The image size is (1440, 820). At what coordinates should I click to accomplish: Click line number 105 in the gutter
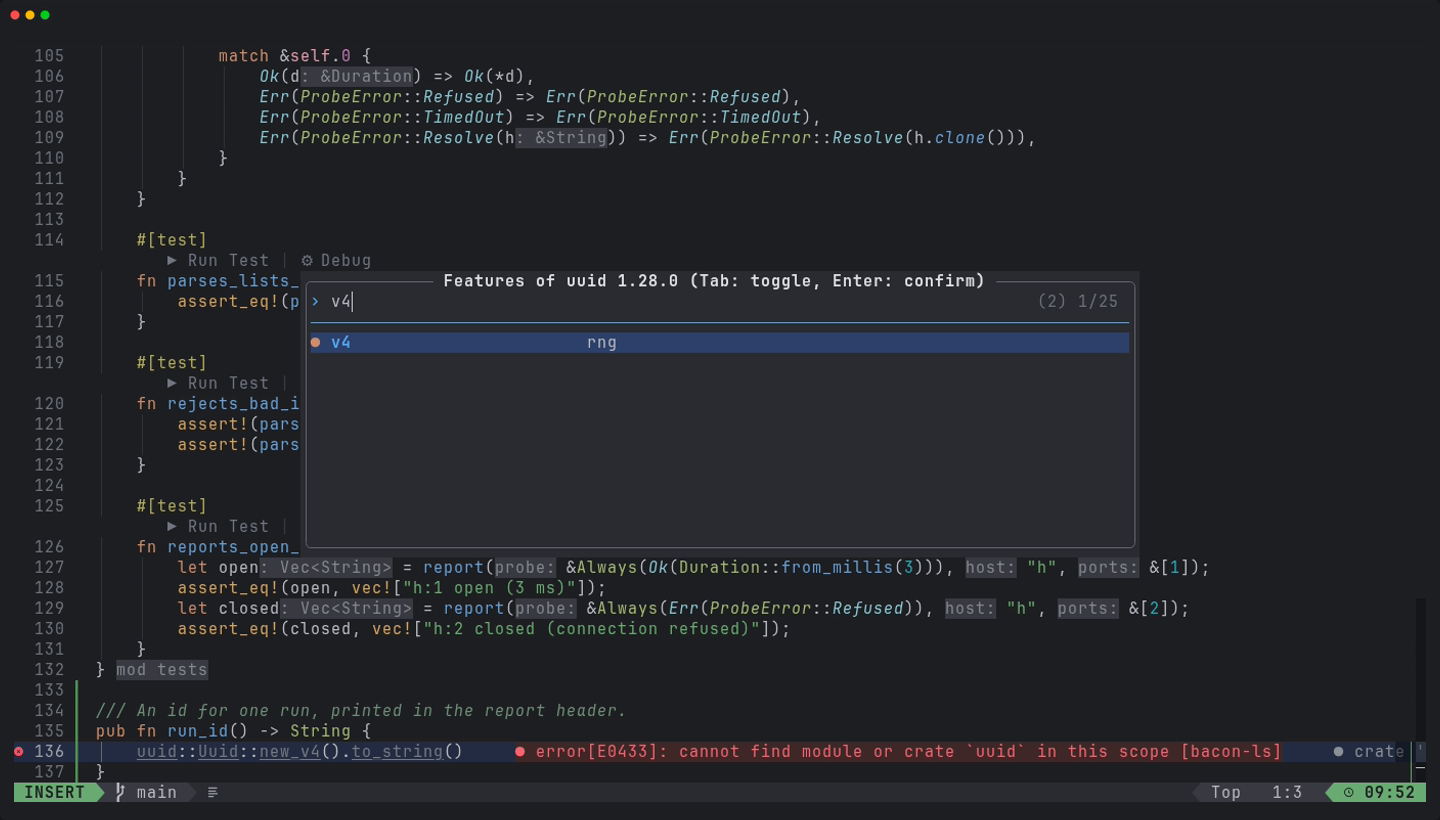pos(48,56)
